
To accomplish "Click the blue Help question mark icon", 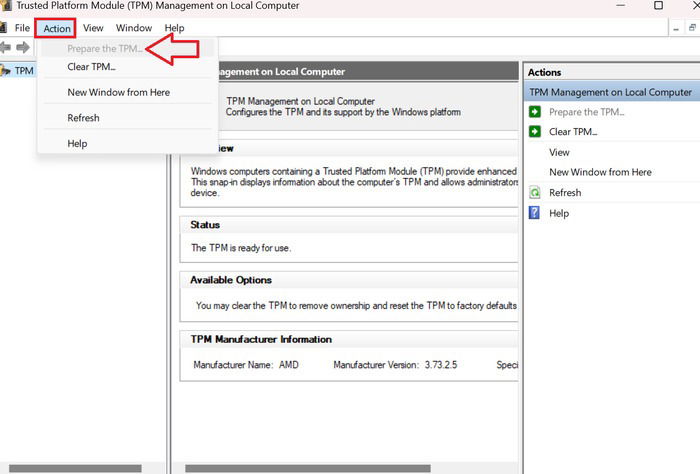I will pos(534,212).
